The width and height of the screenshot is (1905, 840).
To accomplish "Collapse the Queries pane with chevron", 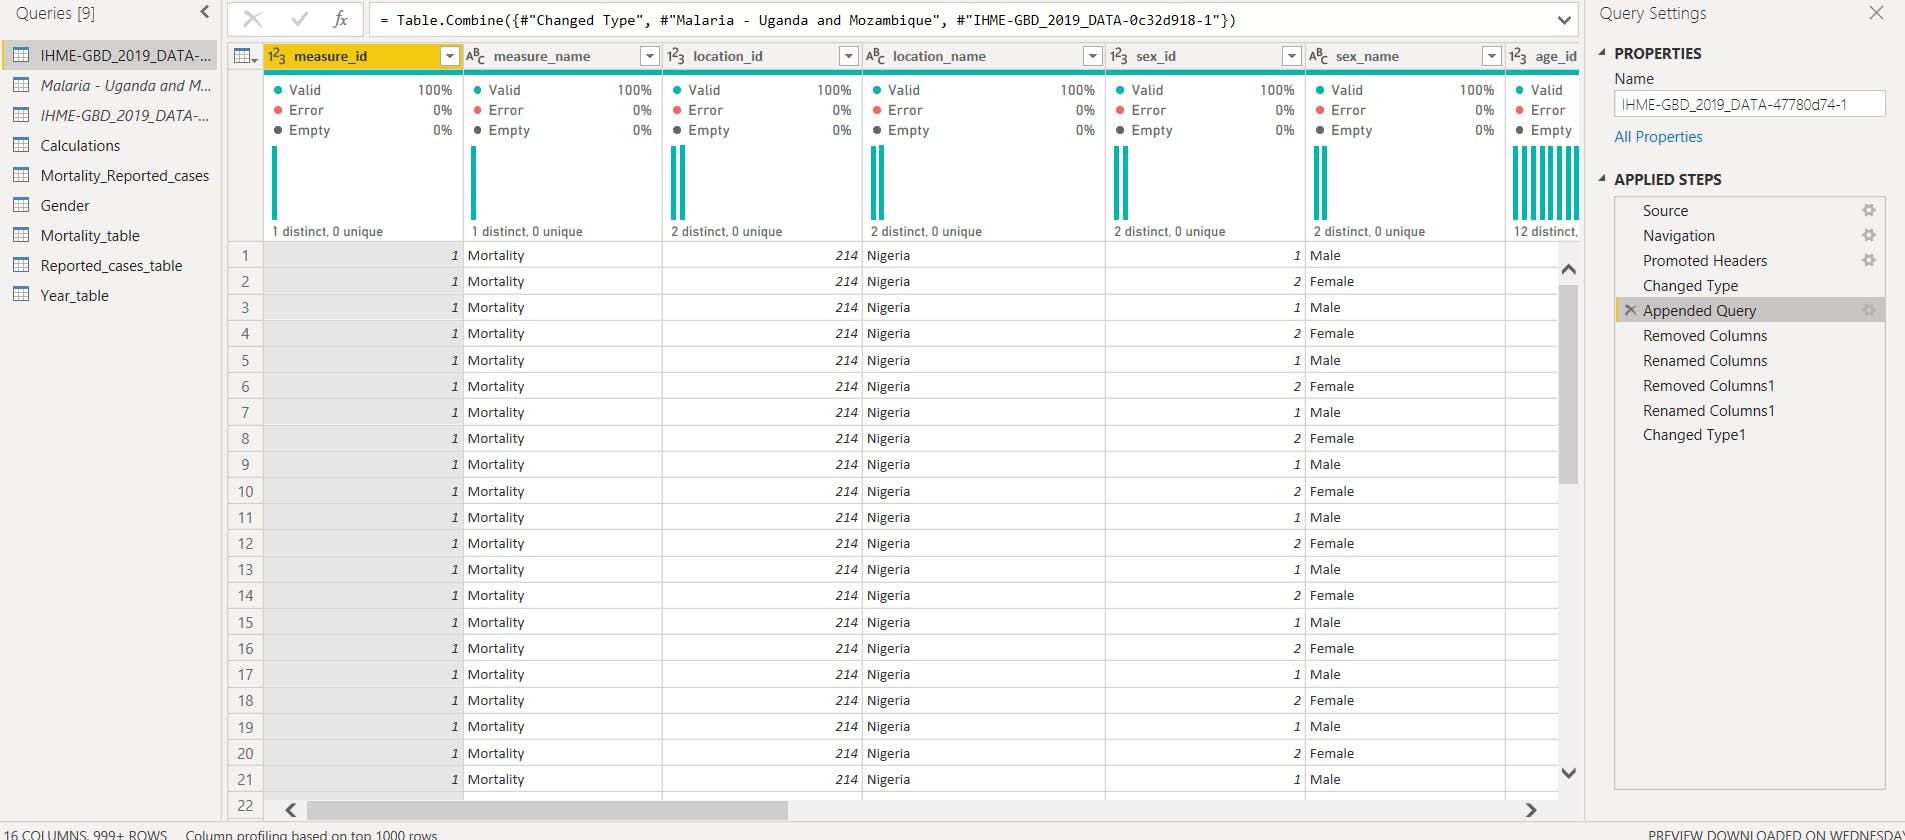I will click(205, 12).
